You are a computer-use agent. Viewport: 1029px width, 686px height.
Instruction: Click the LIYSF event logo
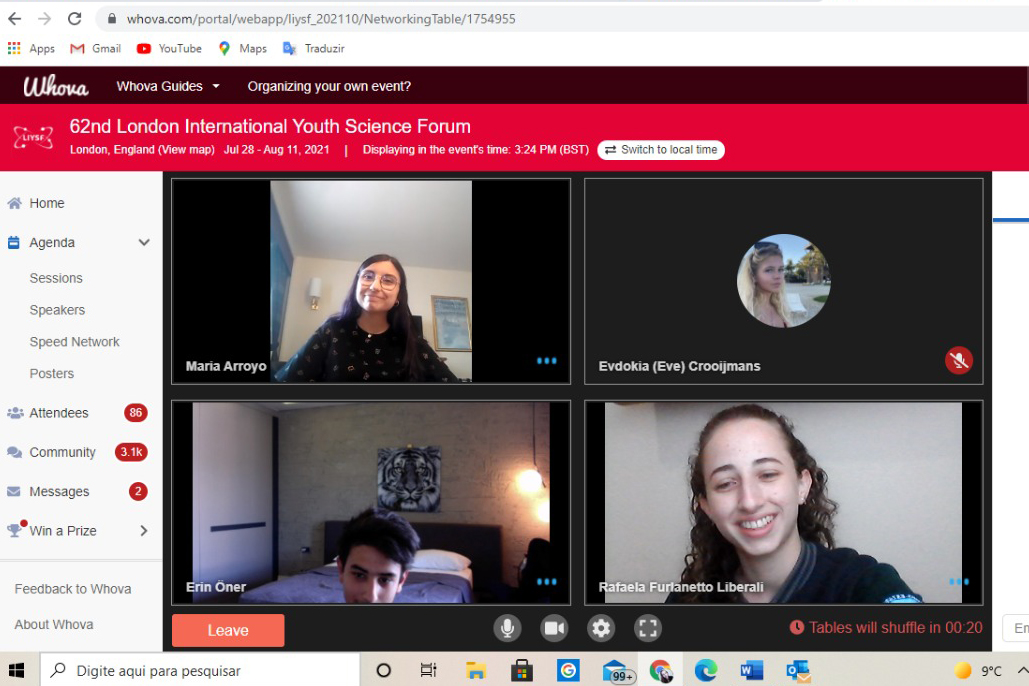tap(33, 137)
